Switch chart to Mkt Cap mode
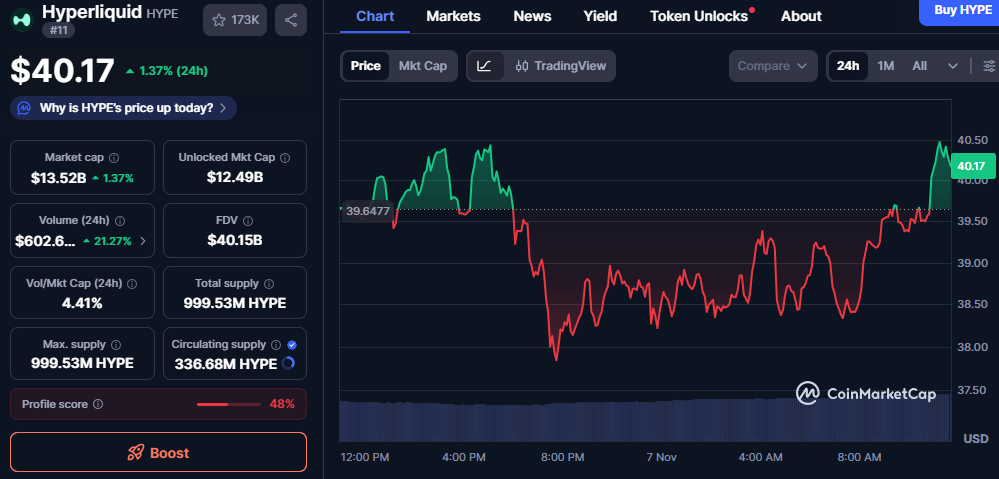 (x=422, y=66)
